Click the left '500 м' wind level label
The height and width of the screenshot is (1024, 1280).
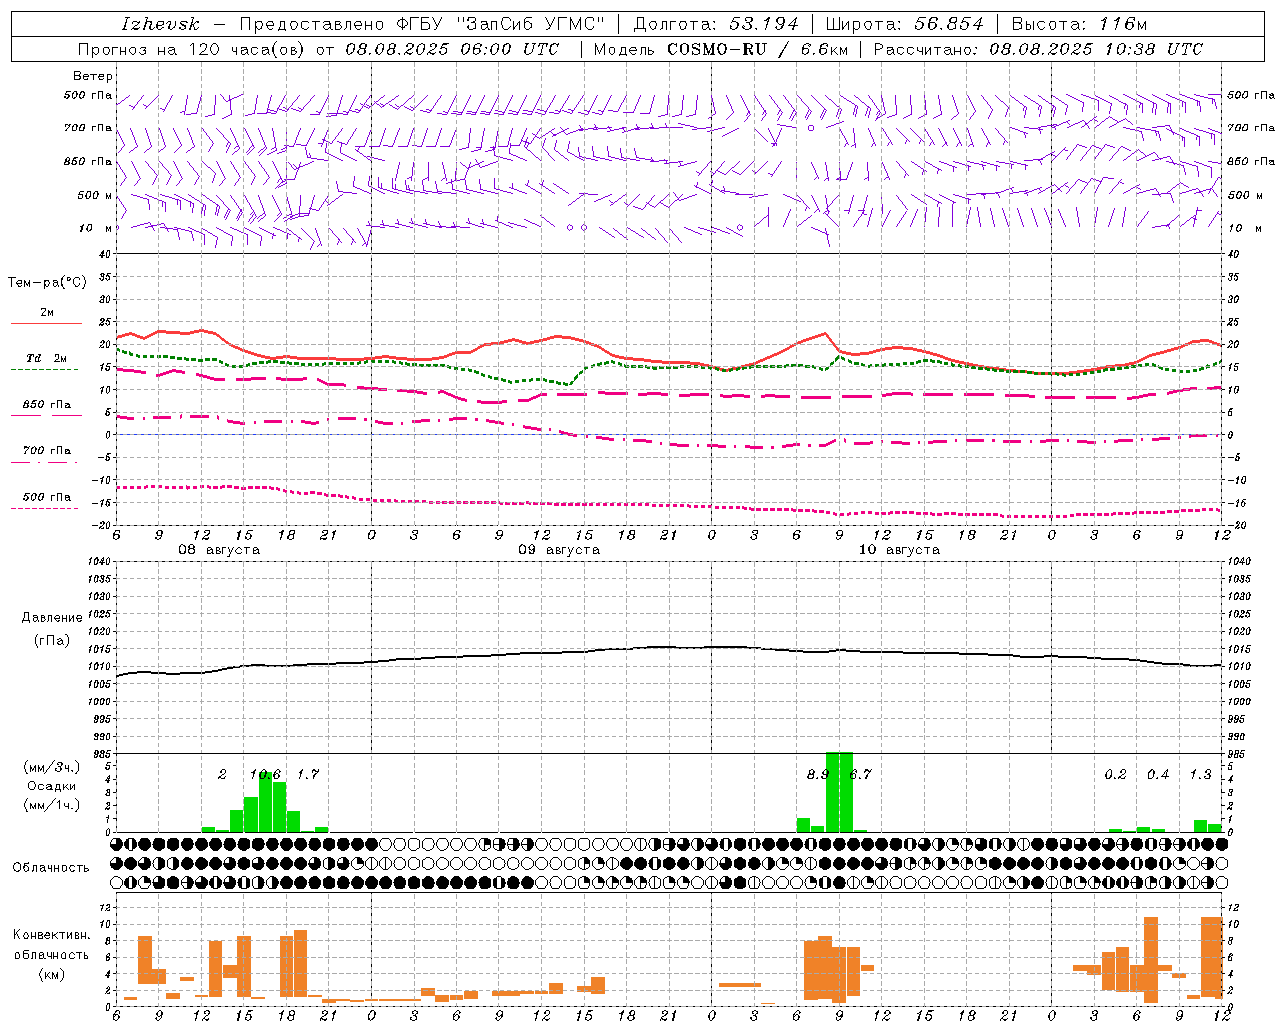(95, 196)
